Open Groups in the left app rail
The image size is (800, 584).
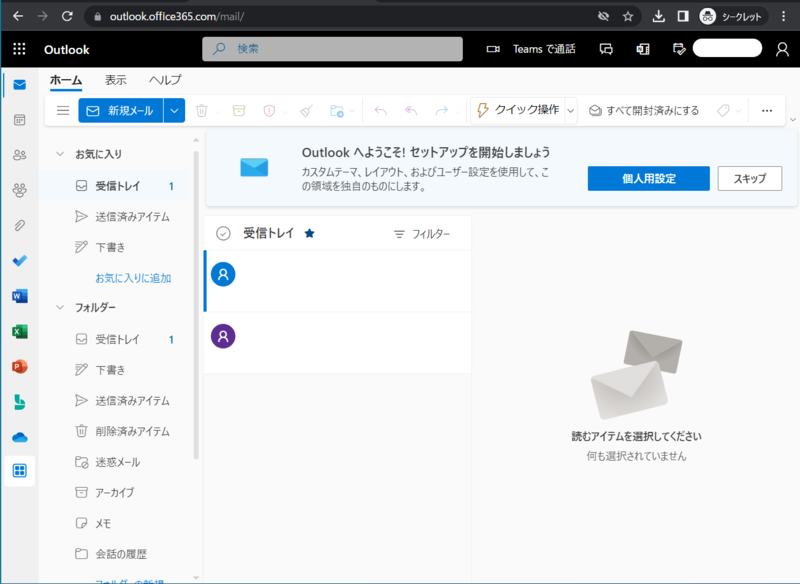tap(19, 190)
